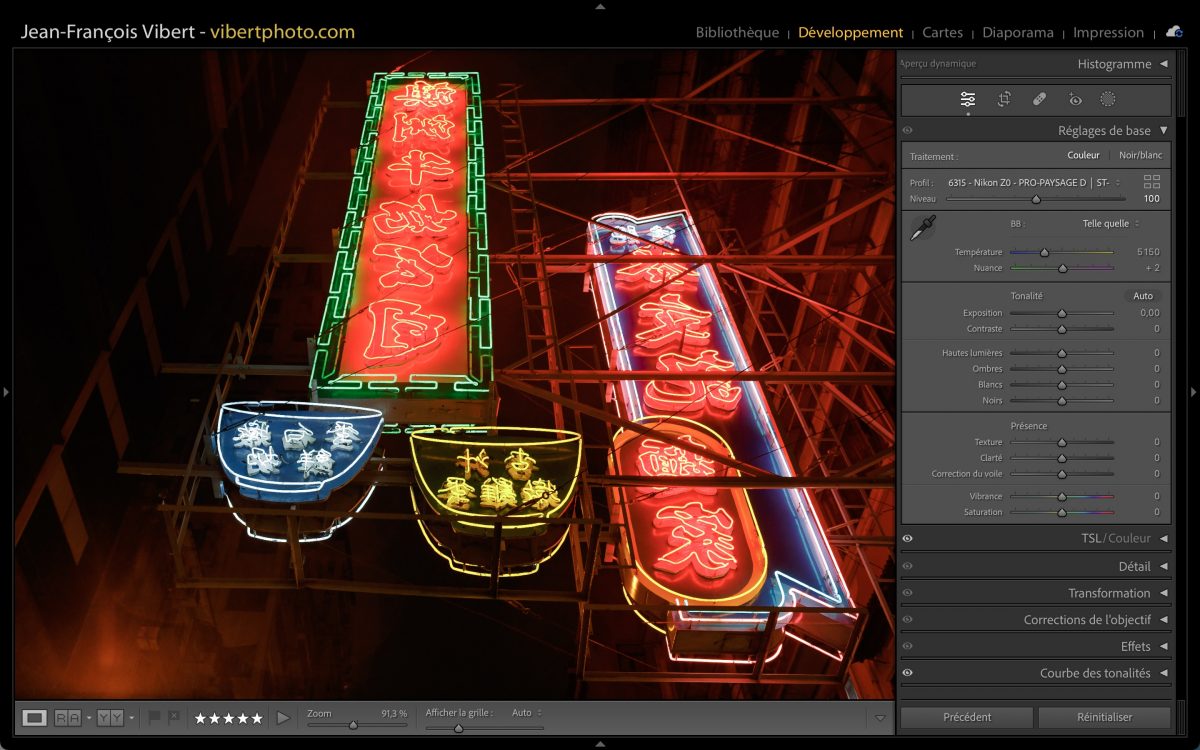Switch to the Bibliothèque module

point(737,32)
